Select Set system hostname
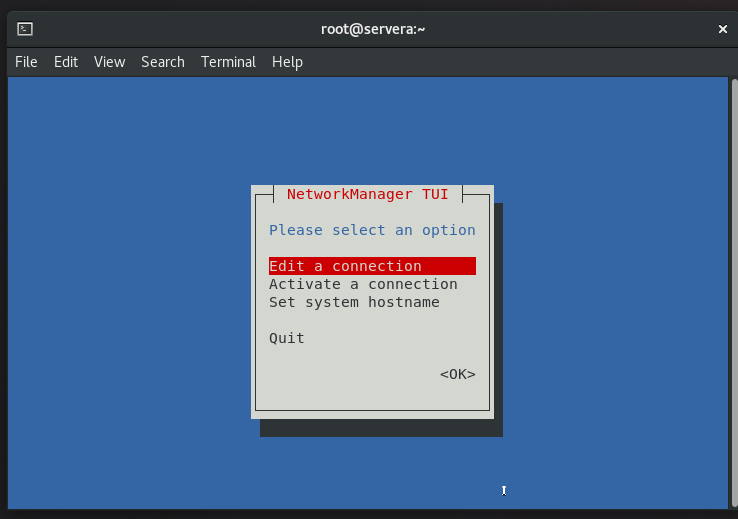The width and height of the screenshot is (738, 519). point(354,302)
